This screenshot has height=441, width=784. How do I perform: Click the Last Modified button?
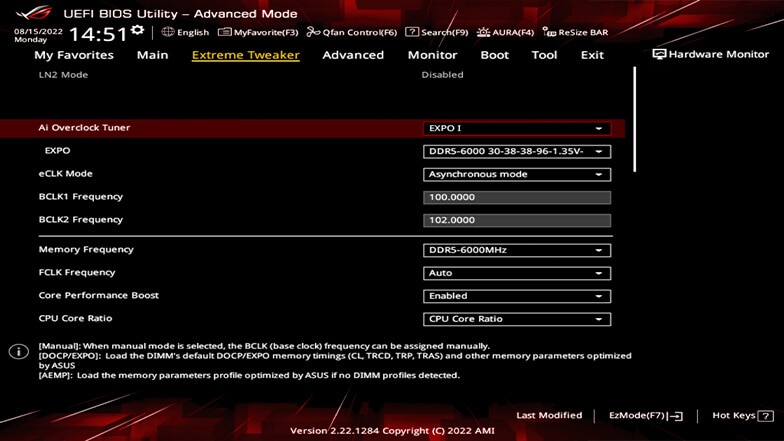point(549,415)
